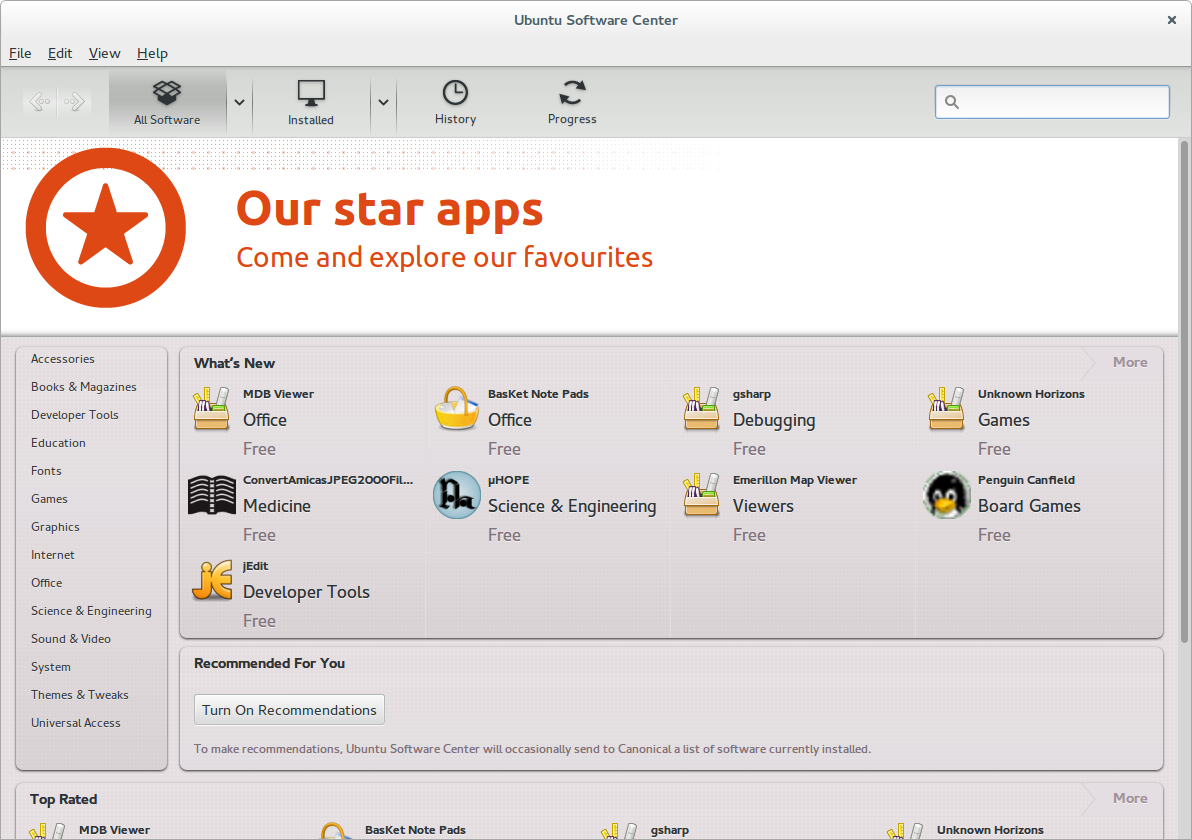The width and height of the screenshot is (1192, 840).
Task: Click Turn On Recommendations button
Action: pos(289,710)
